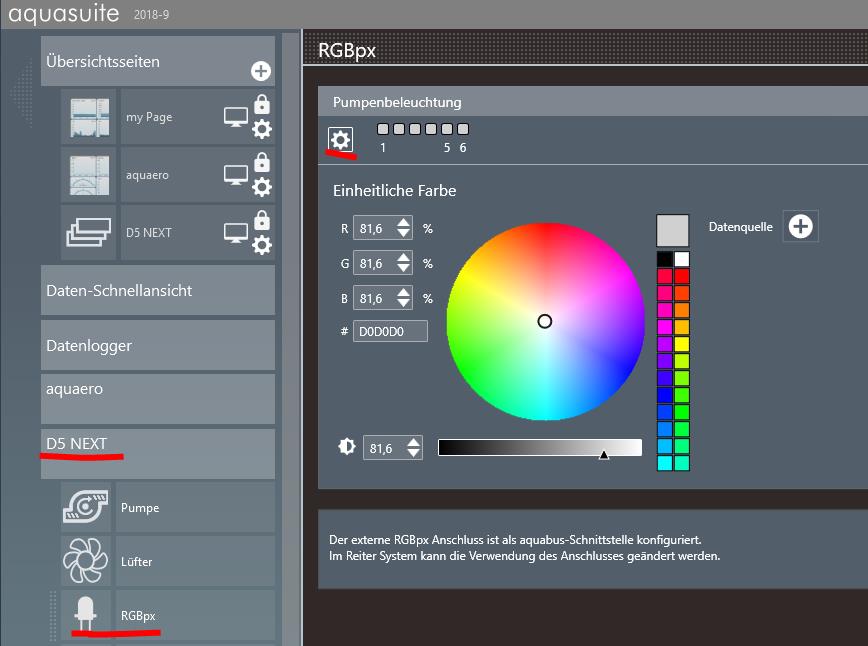
Task: Increase the R value with stepper
Action: point(403,223)
